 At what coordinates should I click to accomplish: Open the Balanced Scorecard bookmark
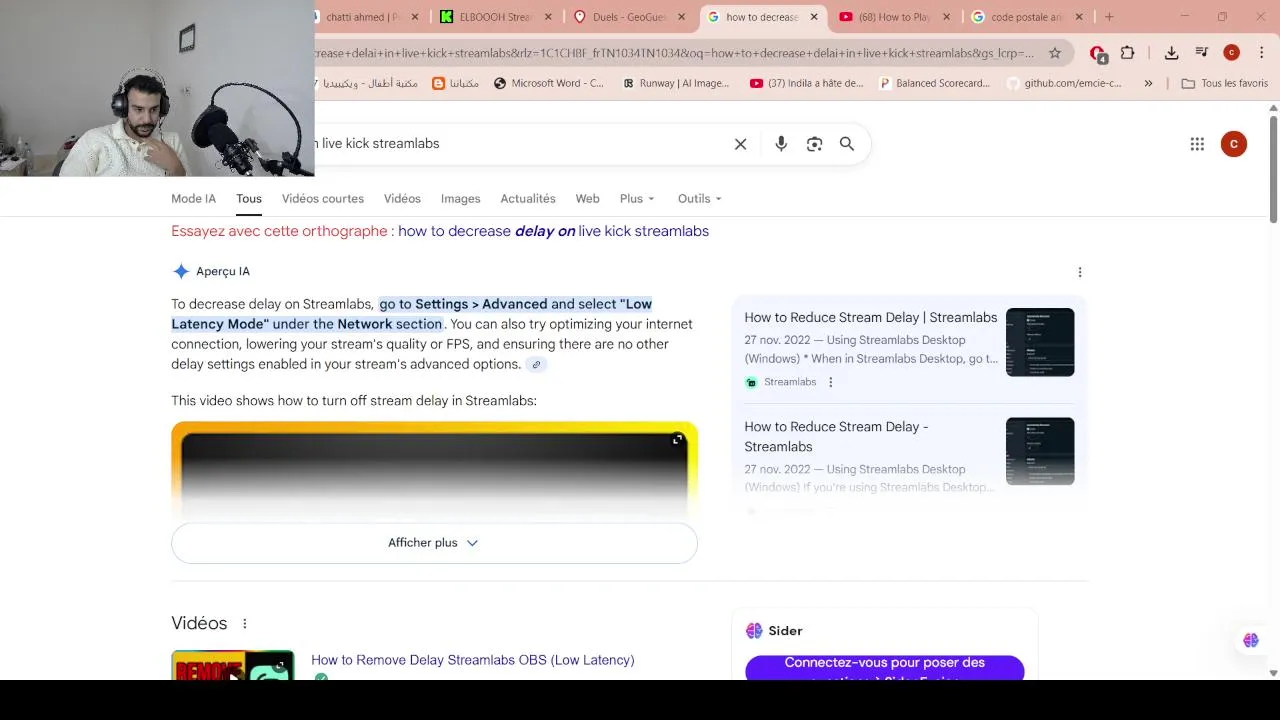point(934,84)
